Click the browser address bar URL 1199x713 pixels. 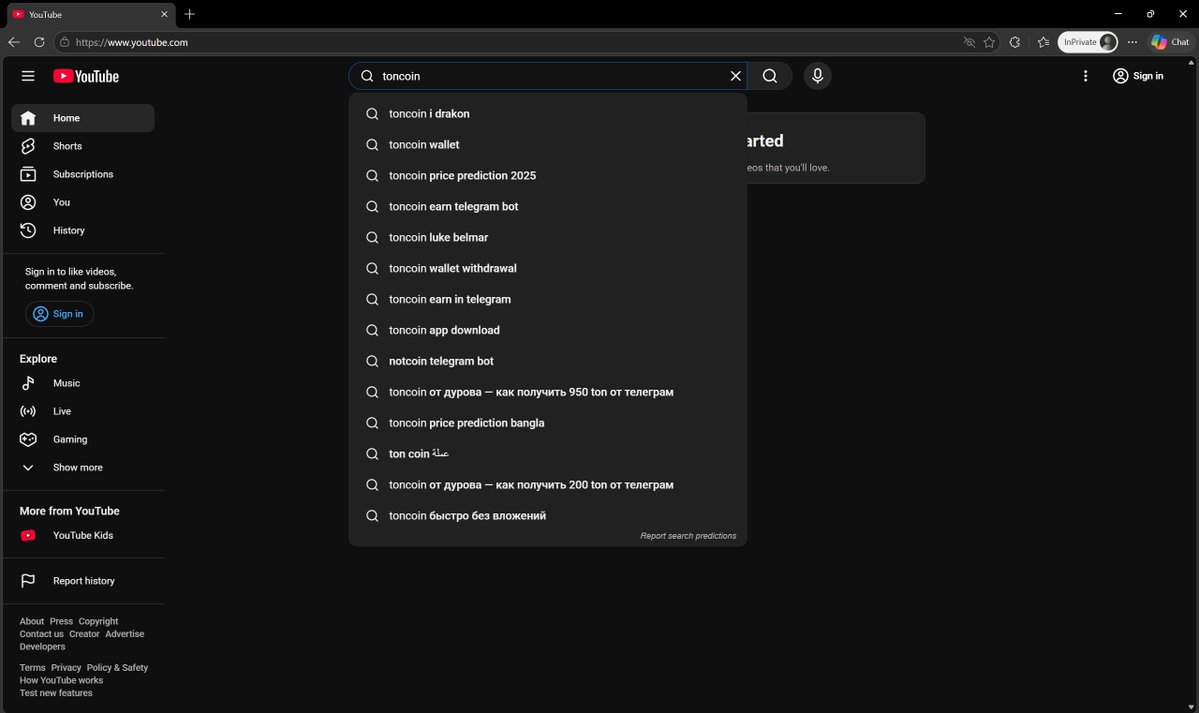point(132,42)
